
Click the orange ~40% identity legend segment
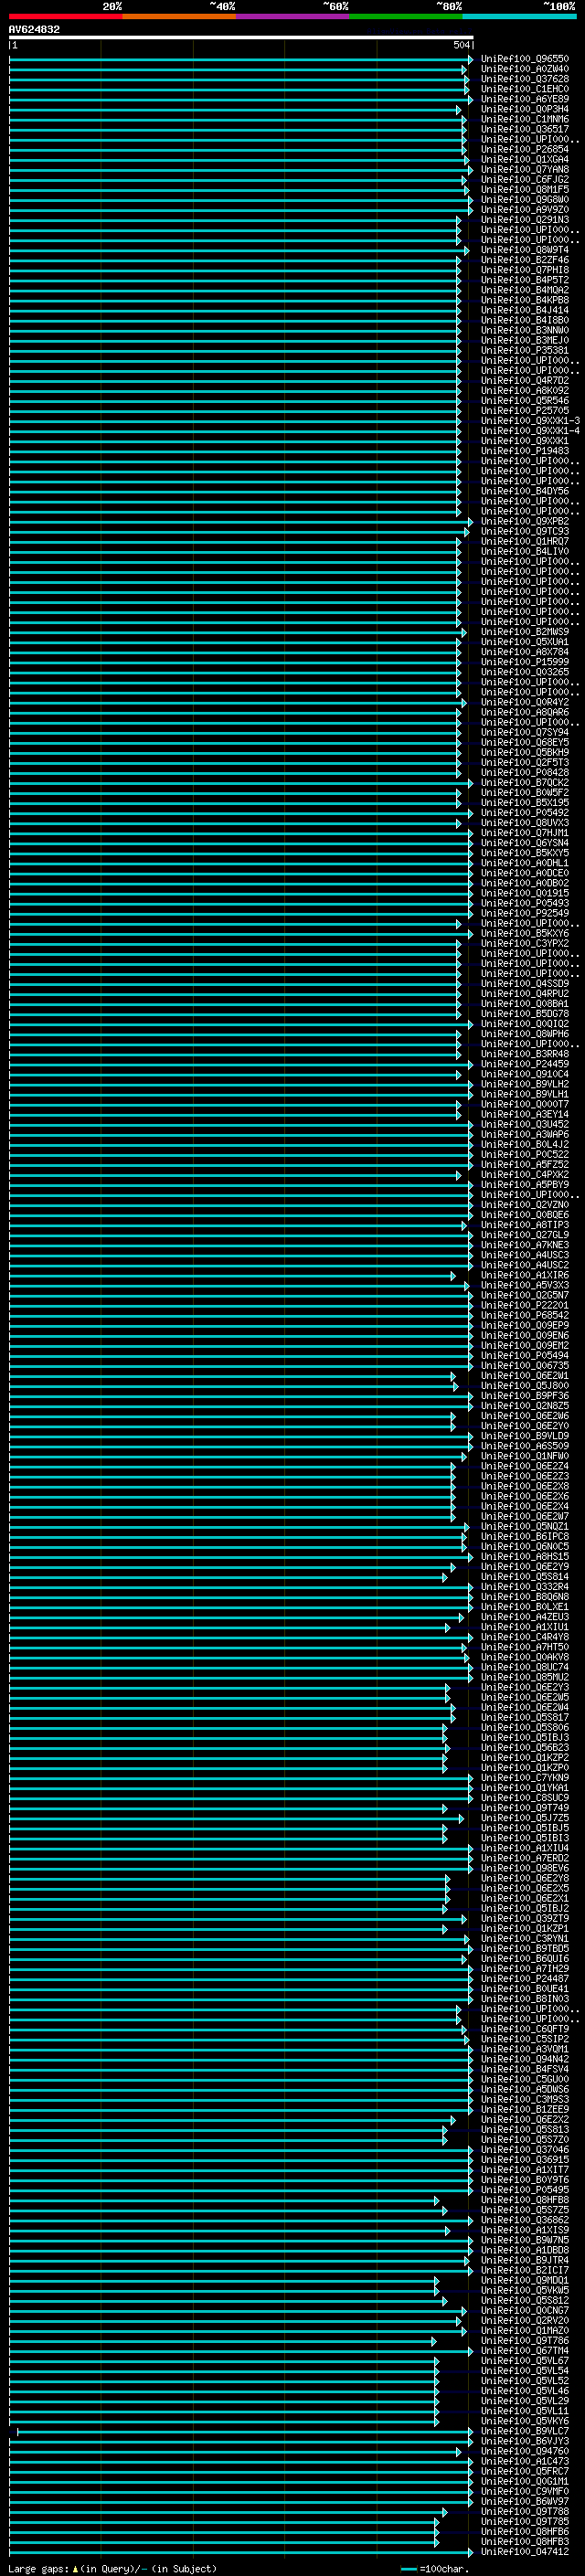click(x=179, y=16)
